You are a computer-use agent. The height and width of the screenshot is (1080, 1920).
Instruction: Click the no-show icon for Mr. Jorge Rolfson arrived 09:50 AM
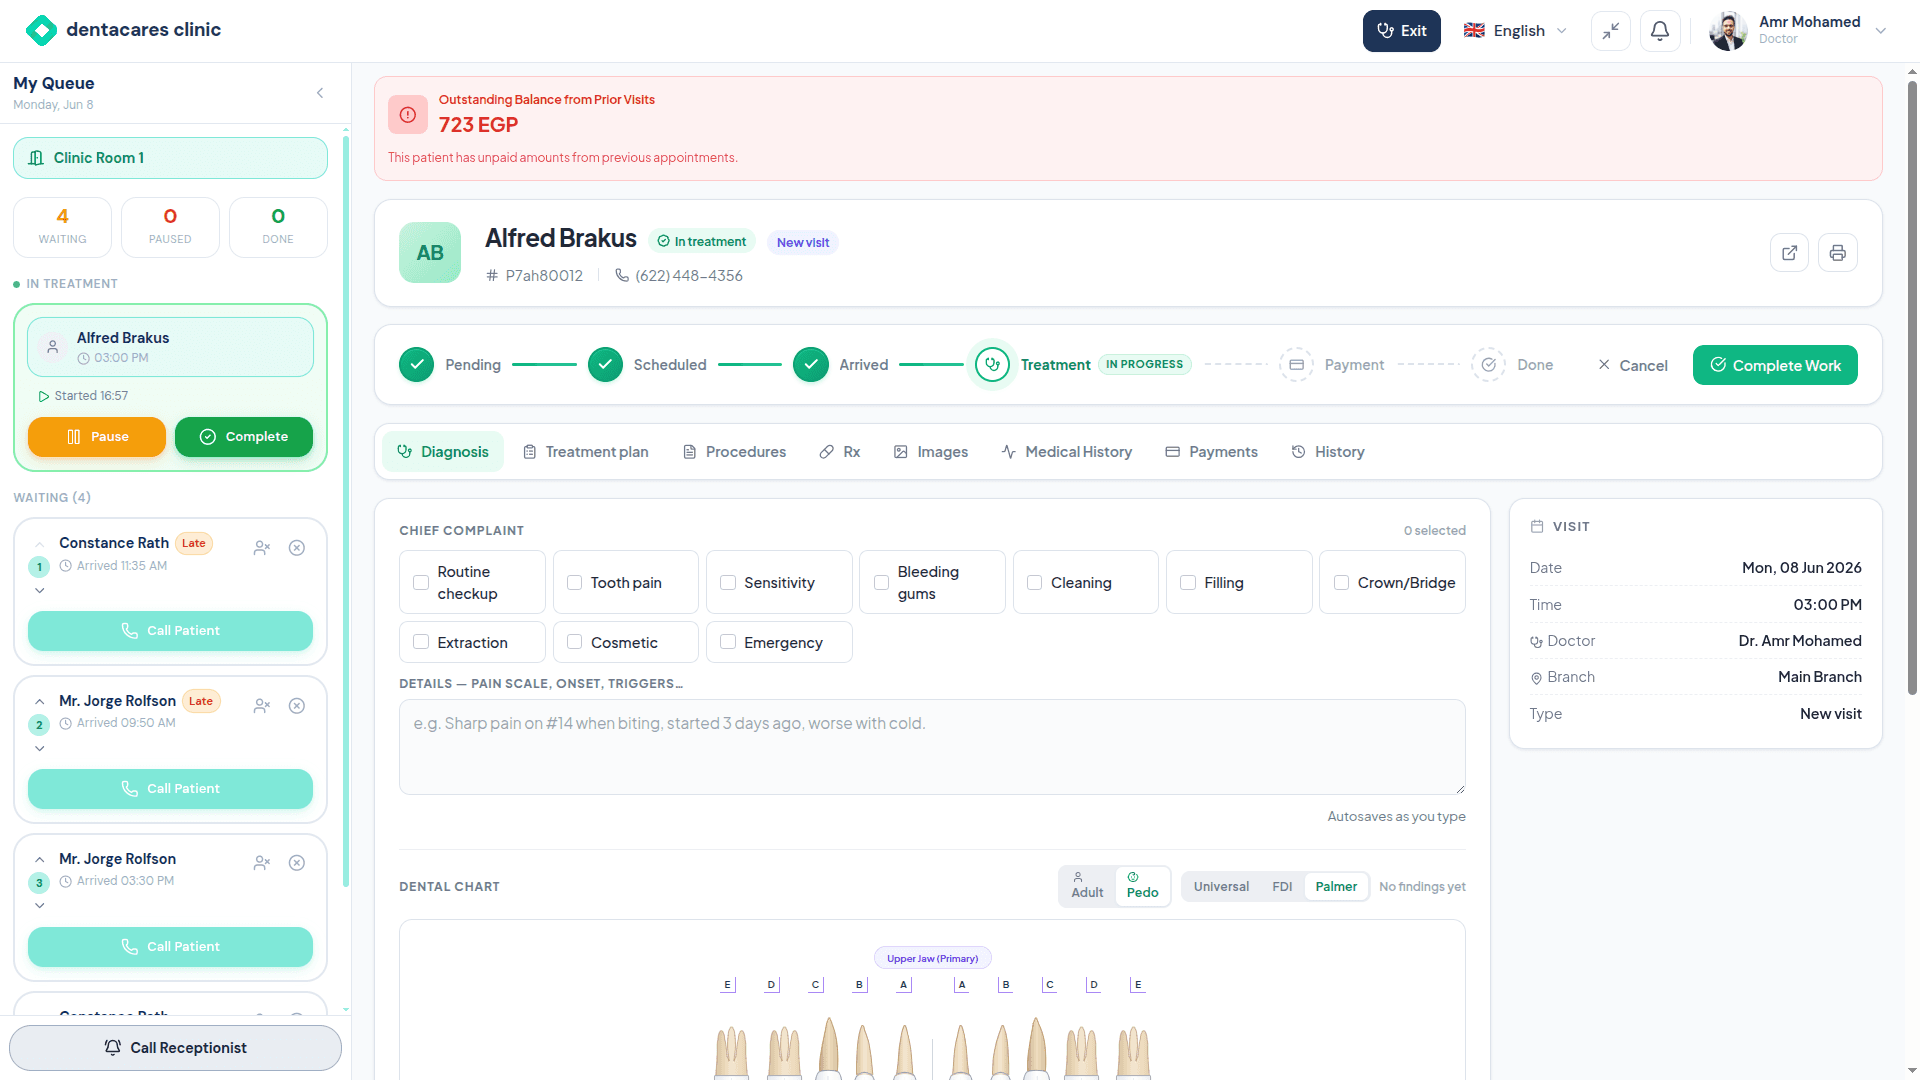pos(262,706)
